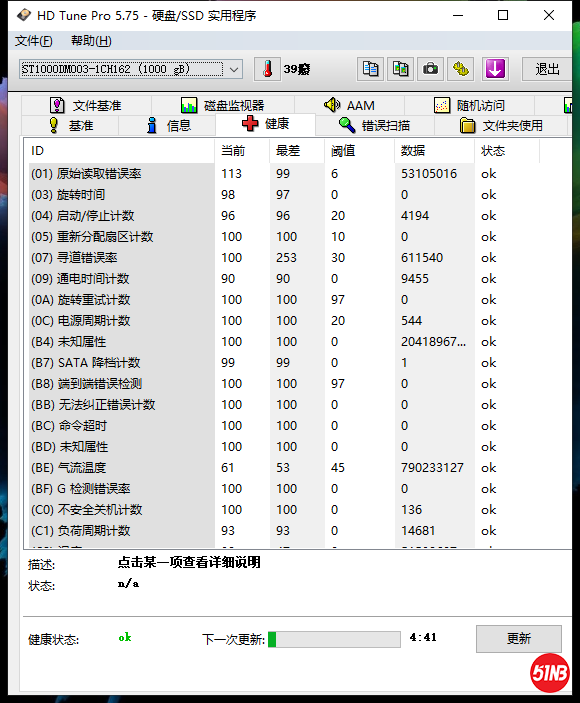580x703 pixels.
Task: Open the drive selection dropdown ST1000DM003
Action: click(x=131, y=69)
